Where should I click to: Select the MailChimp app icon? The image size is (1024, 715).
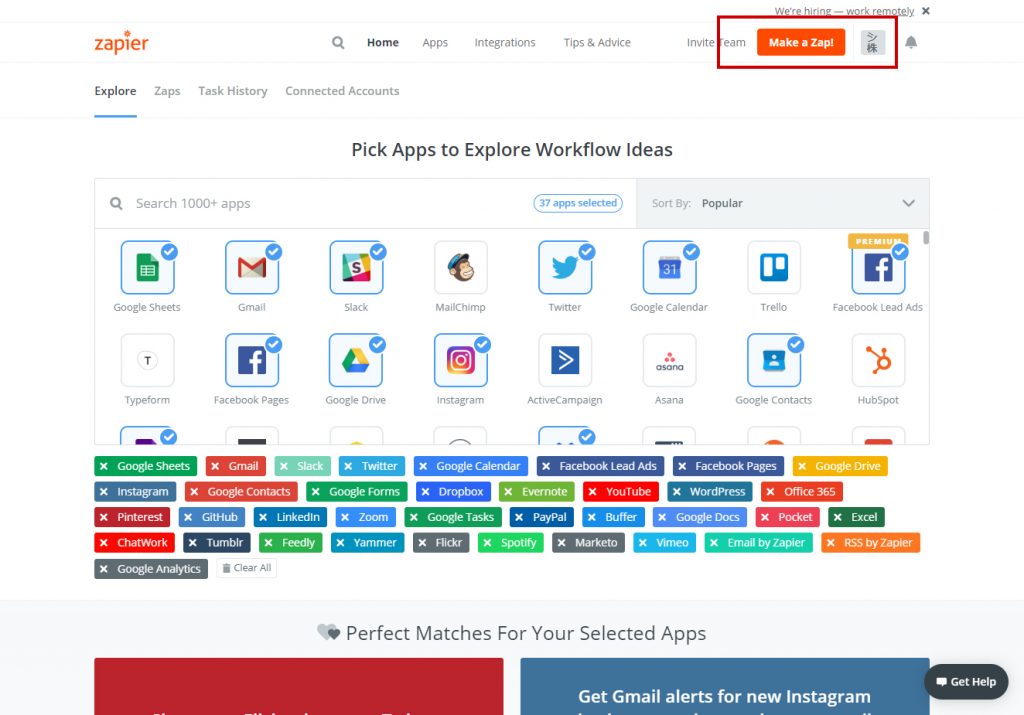coord(460,267)
